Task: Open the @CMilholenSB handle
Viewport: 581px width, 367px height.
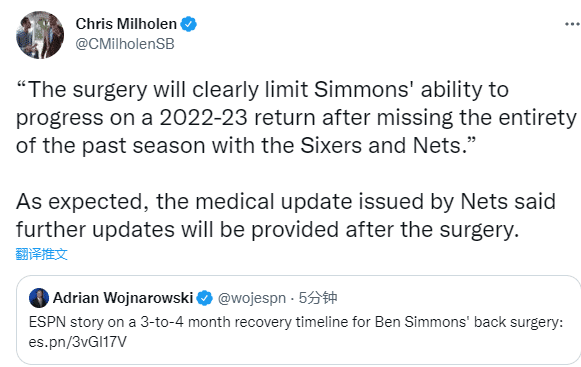Action: 125,44
